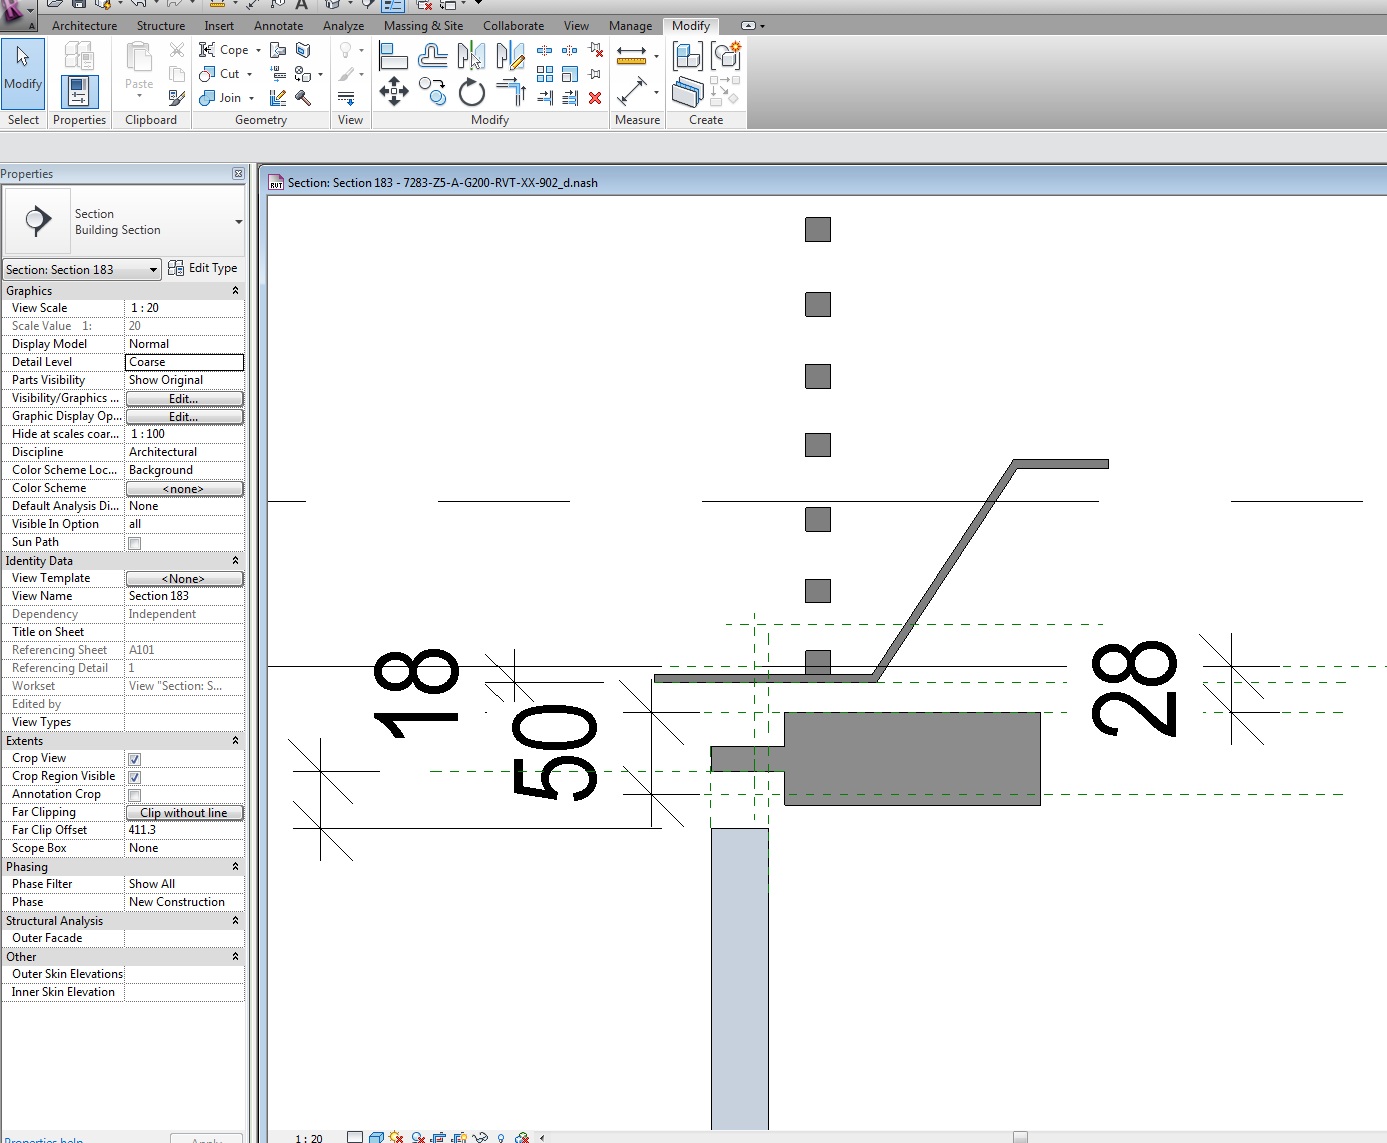This screenshot has width=1387, height=1143.
Task: Open the Section type selector dropdown
Action: (x=238, y=222)
